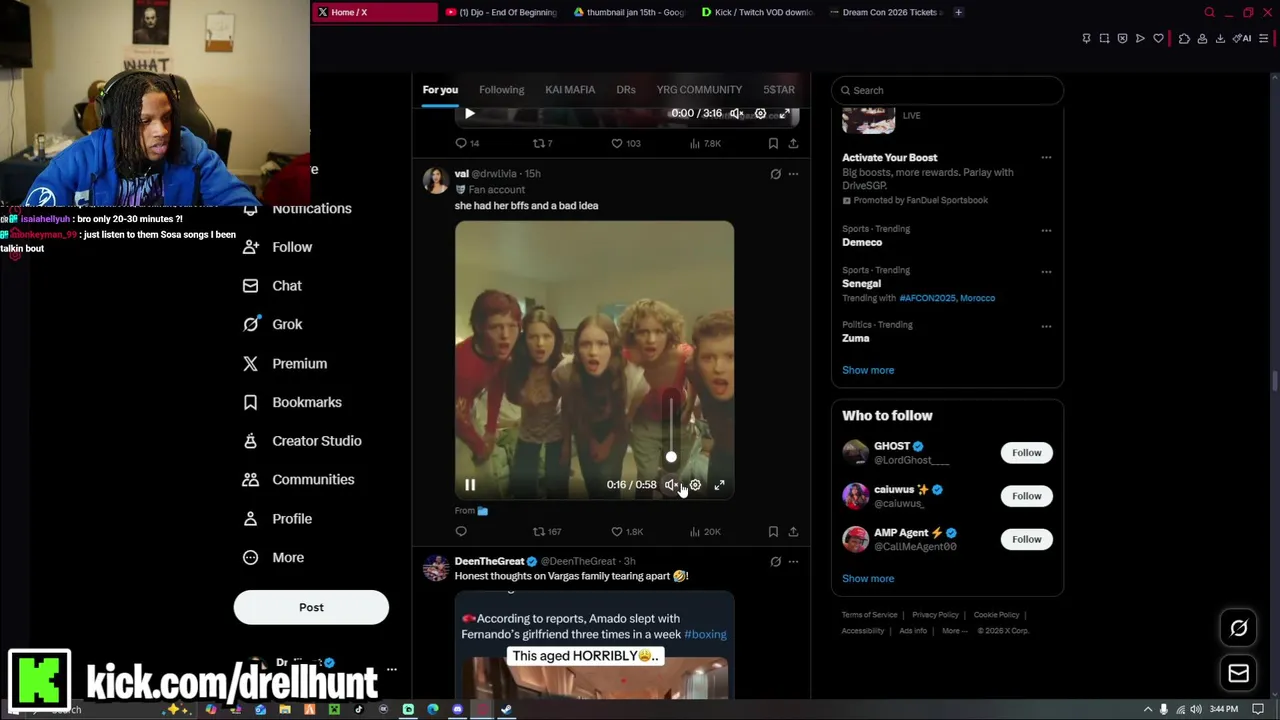Show more in Who to follow

pyautogui.click(x=868, y=579)
